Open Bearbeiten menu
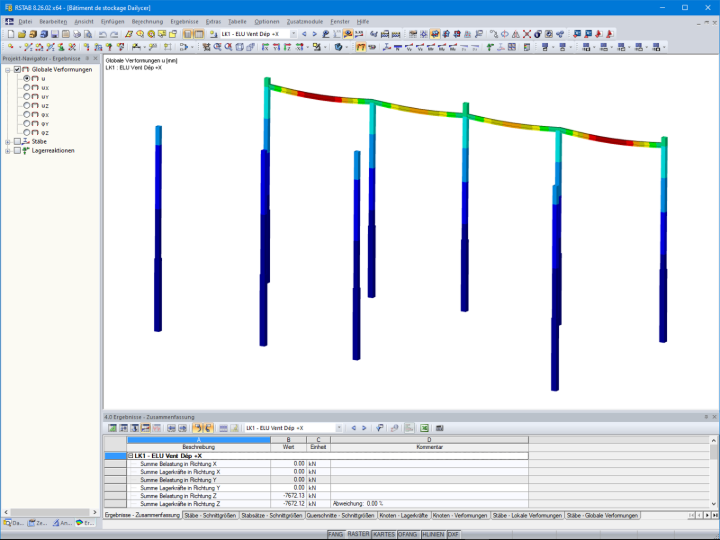Screen dimensions: 720x540 [53, 22]
